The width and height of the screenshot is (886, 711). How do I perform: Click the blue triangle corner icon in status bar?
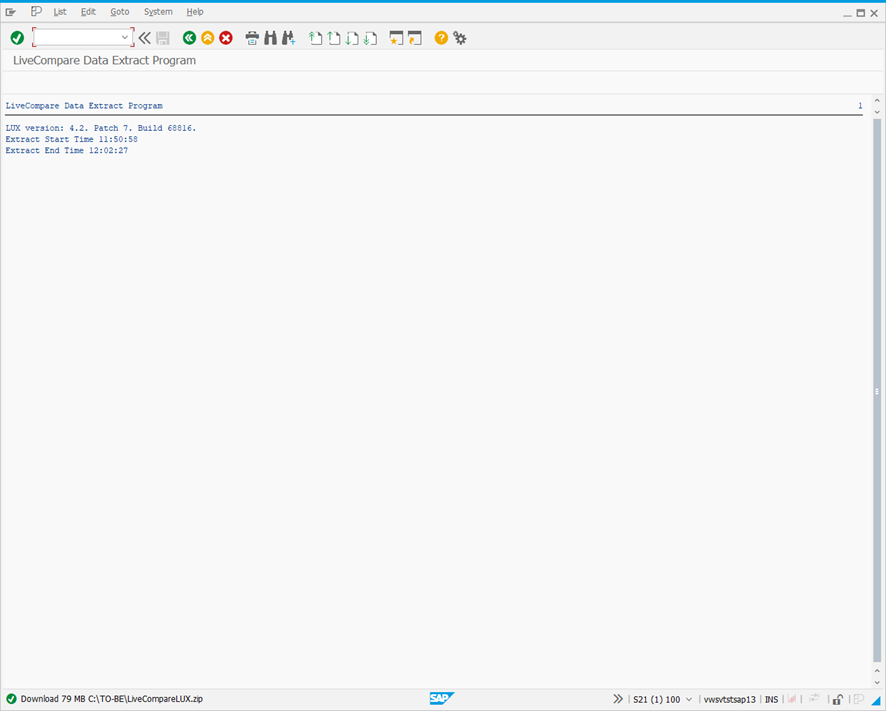[876, 700]
